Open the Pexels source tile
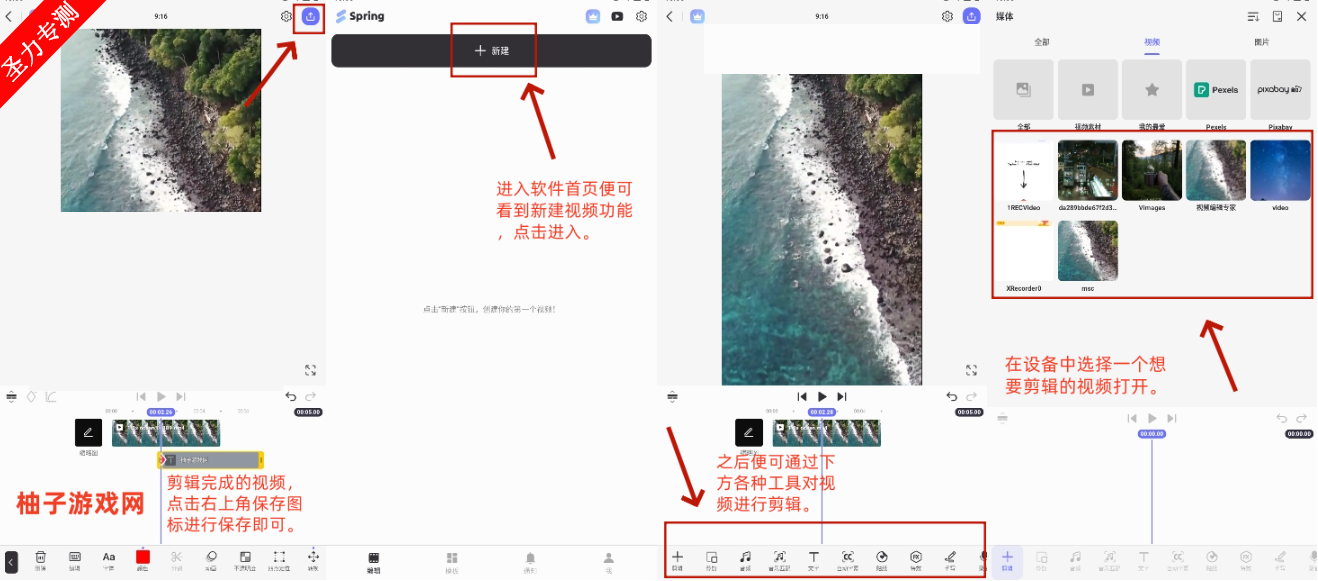 (1216, 90)
